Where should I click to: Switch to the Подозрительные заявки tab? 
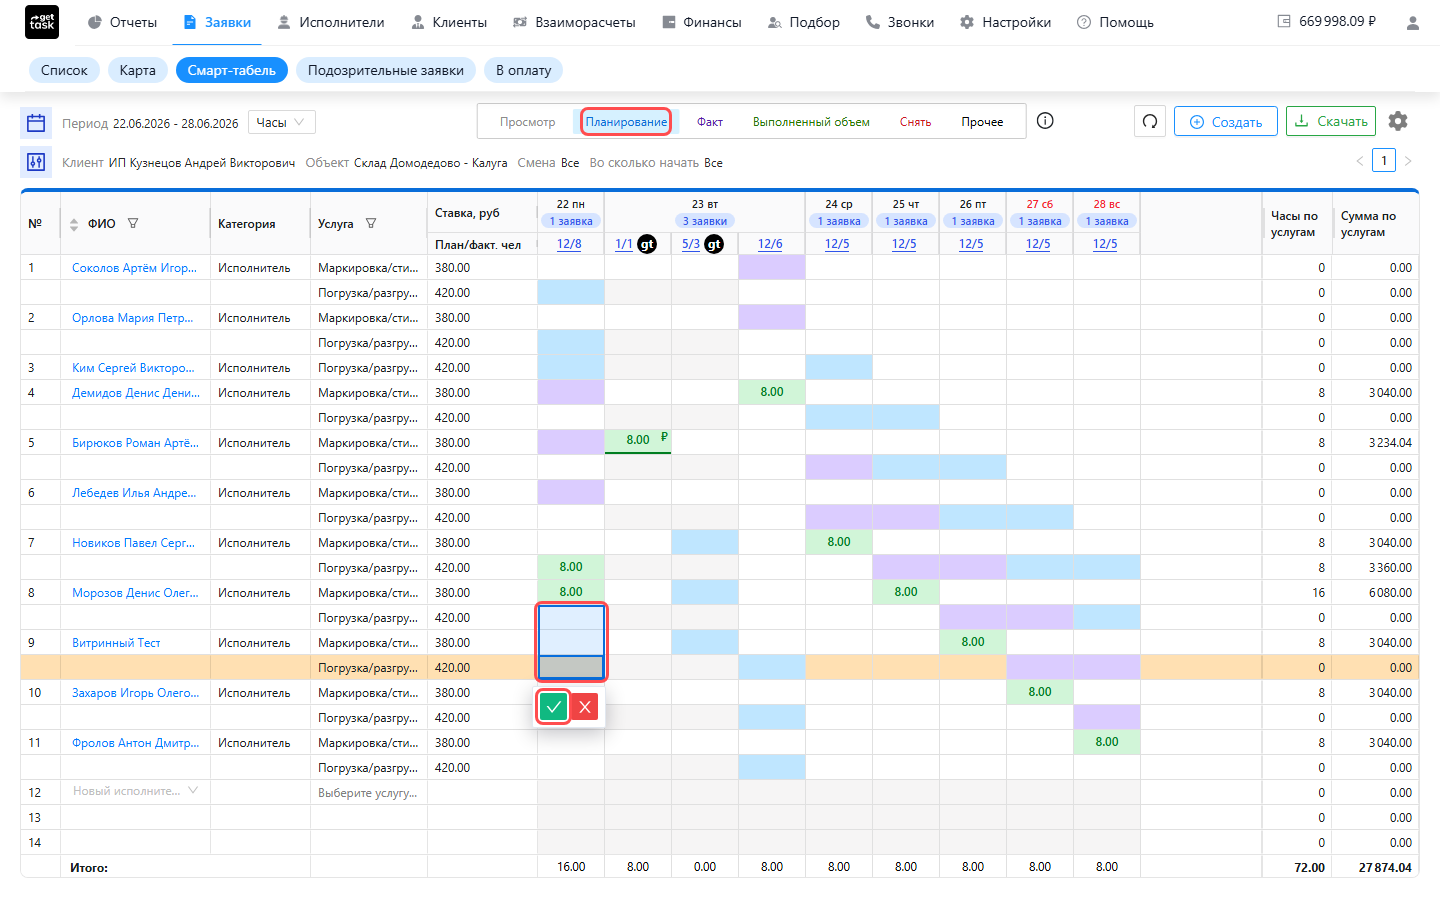[386, 70]
